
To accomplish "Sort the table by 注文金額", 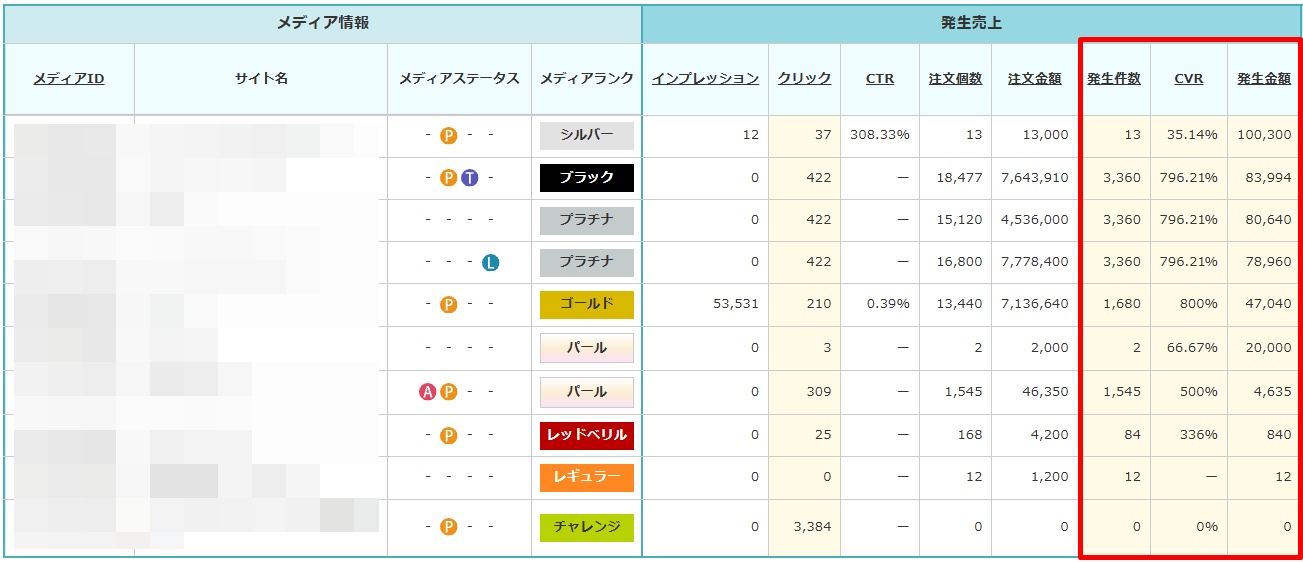I will tap(1034, 78).
